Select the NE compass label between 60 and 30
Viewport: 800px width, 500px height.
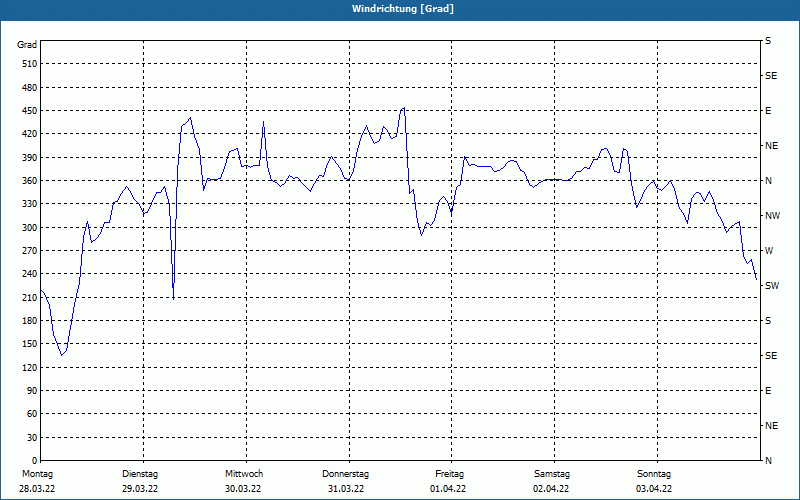click(772, 426)
